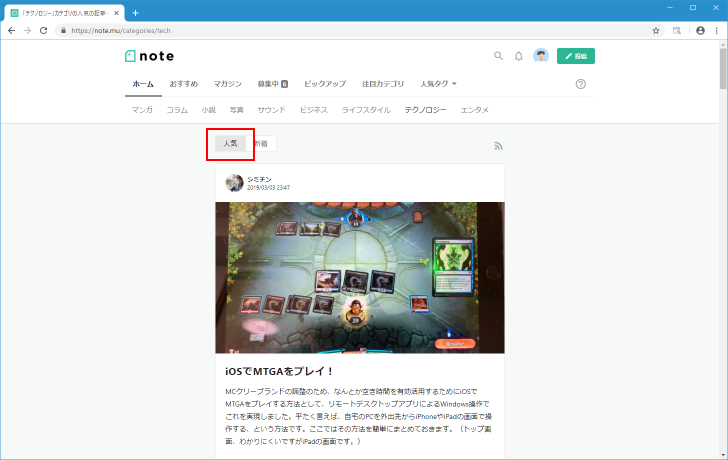Open the コラム category
728x460 pixels.
click(177, 110)
